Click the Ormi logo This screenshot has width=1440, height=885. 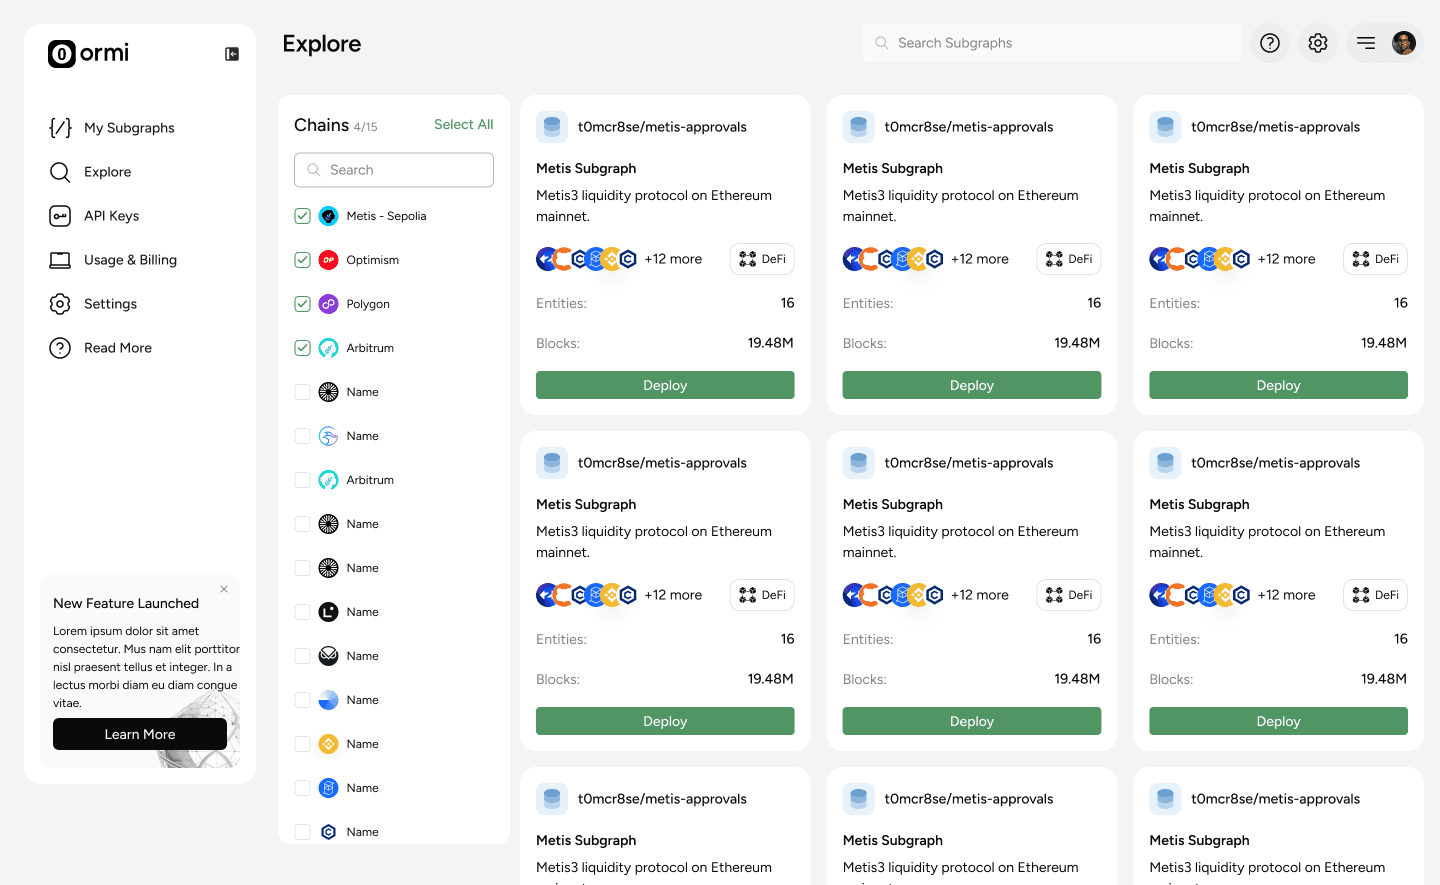89,53
